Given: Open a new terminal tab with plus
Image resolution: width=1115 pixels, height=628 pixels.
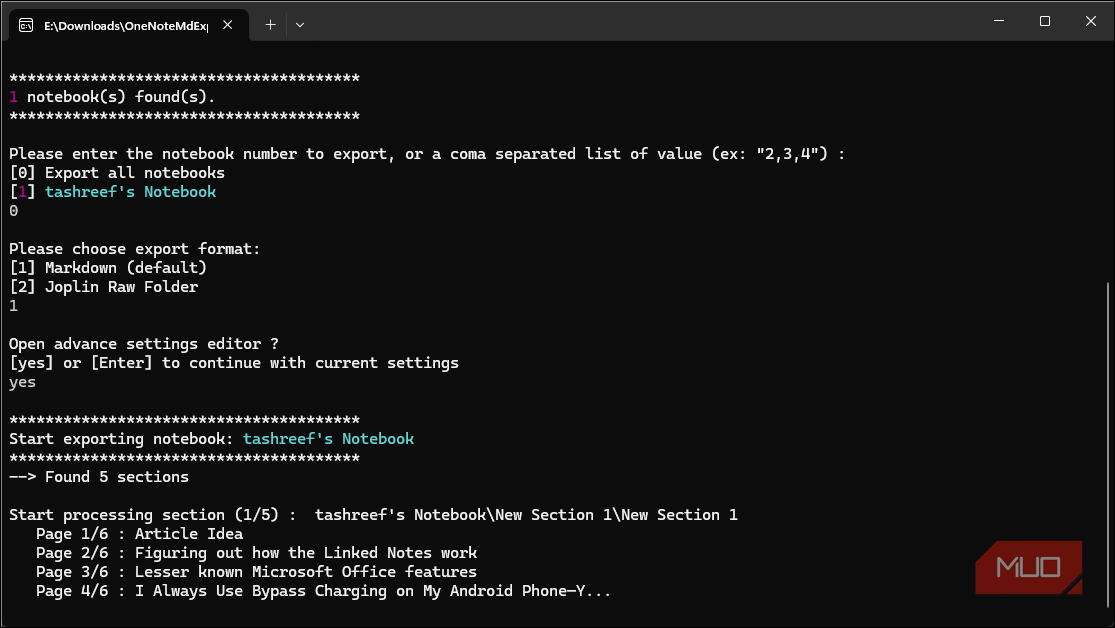Looking at the screenshot, I should click(270, 24).
